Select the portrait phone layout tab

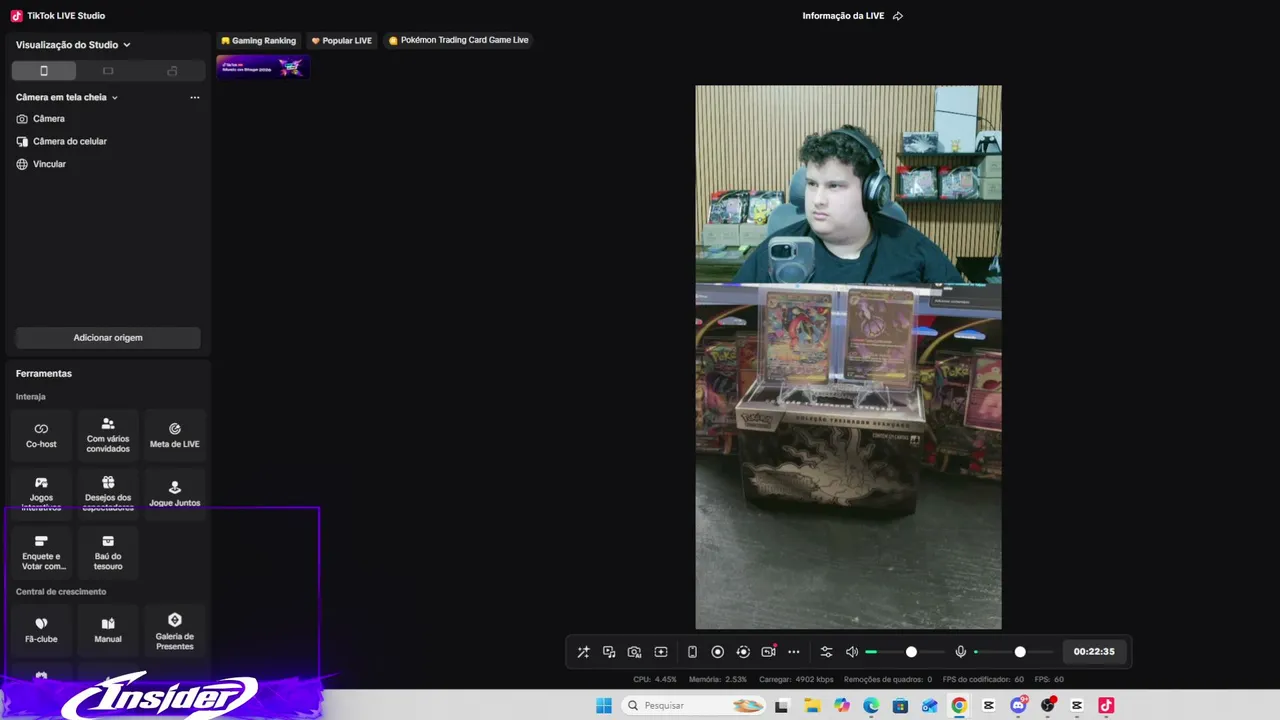click(x=44, y=71)
